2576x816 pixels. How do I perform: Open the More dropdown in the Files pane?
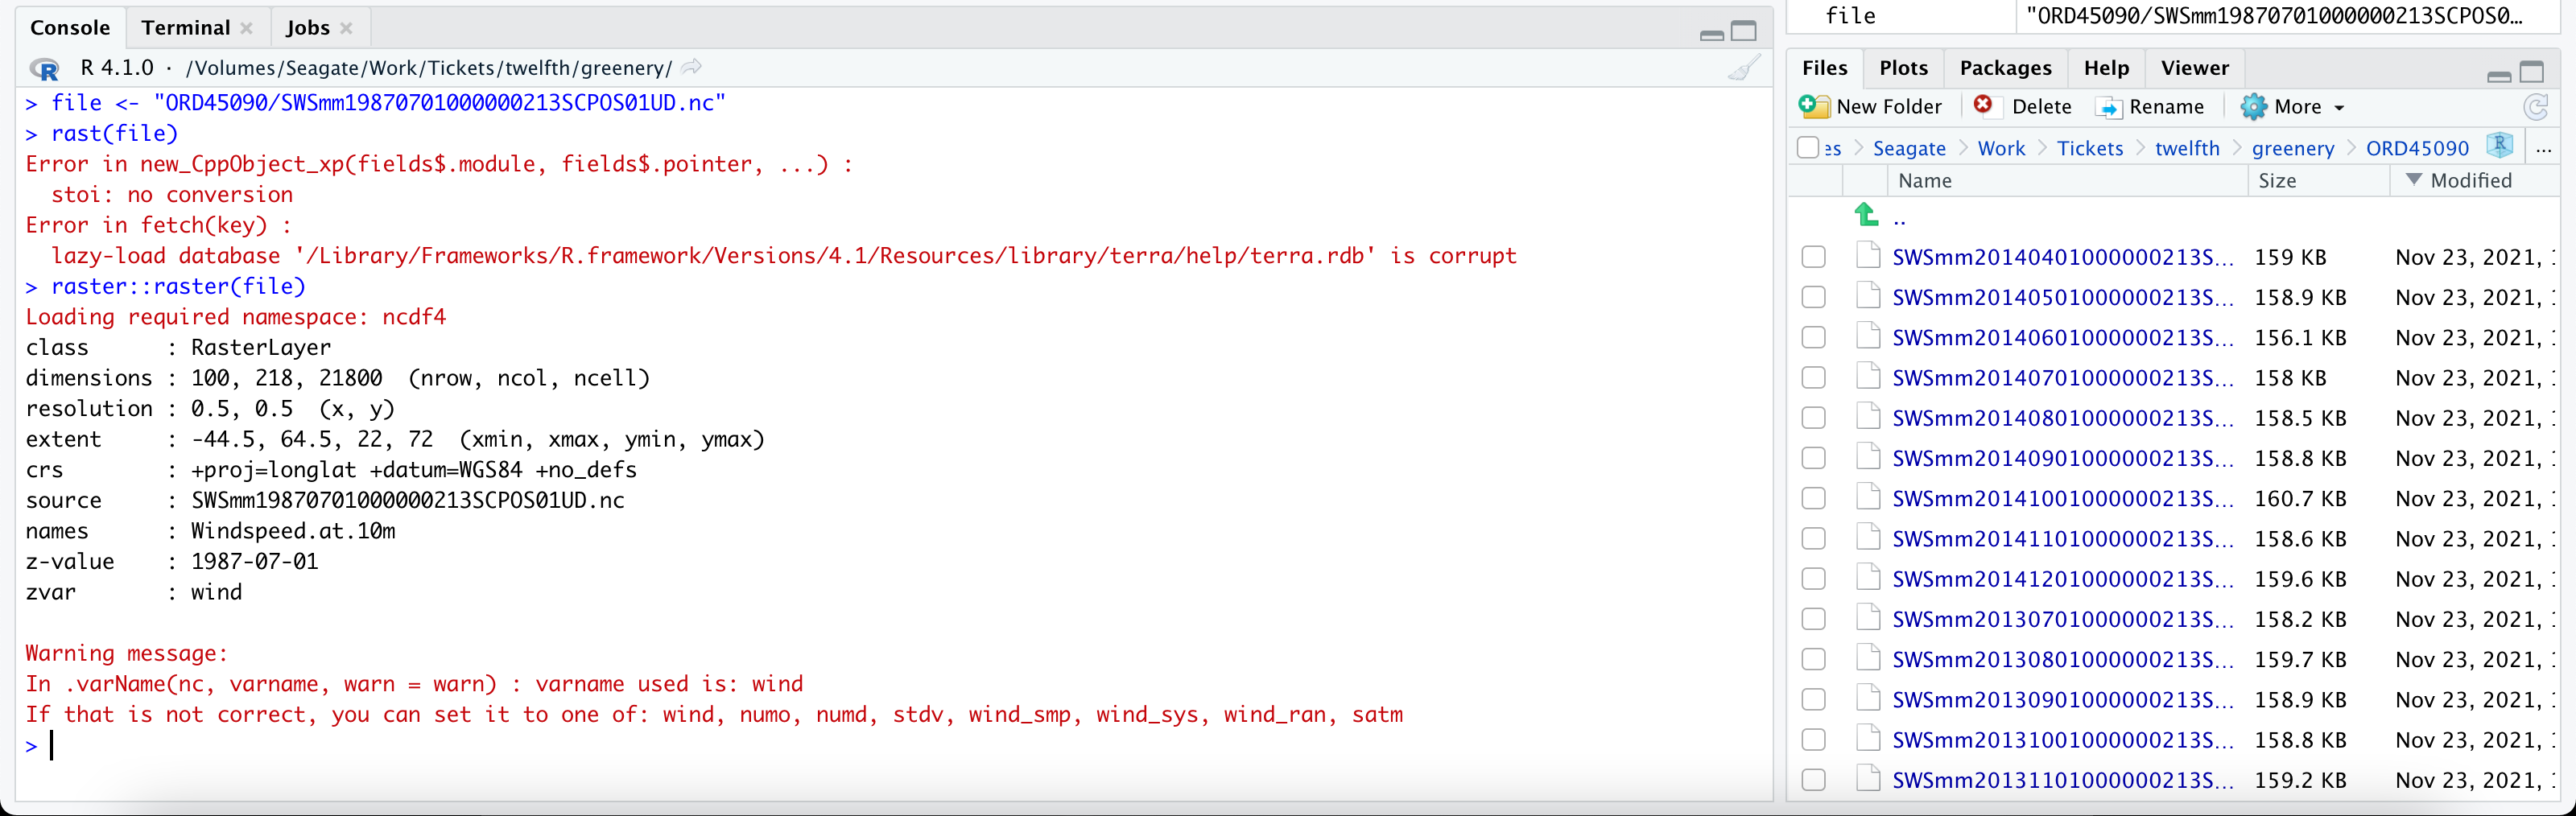2293,106
